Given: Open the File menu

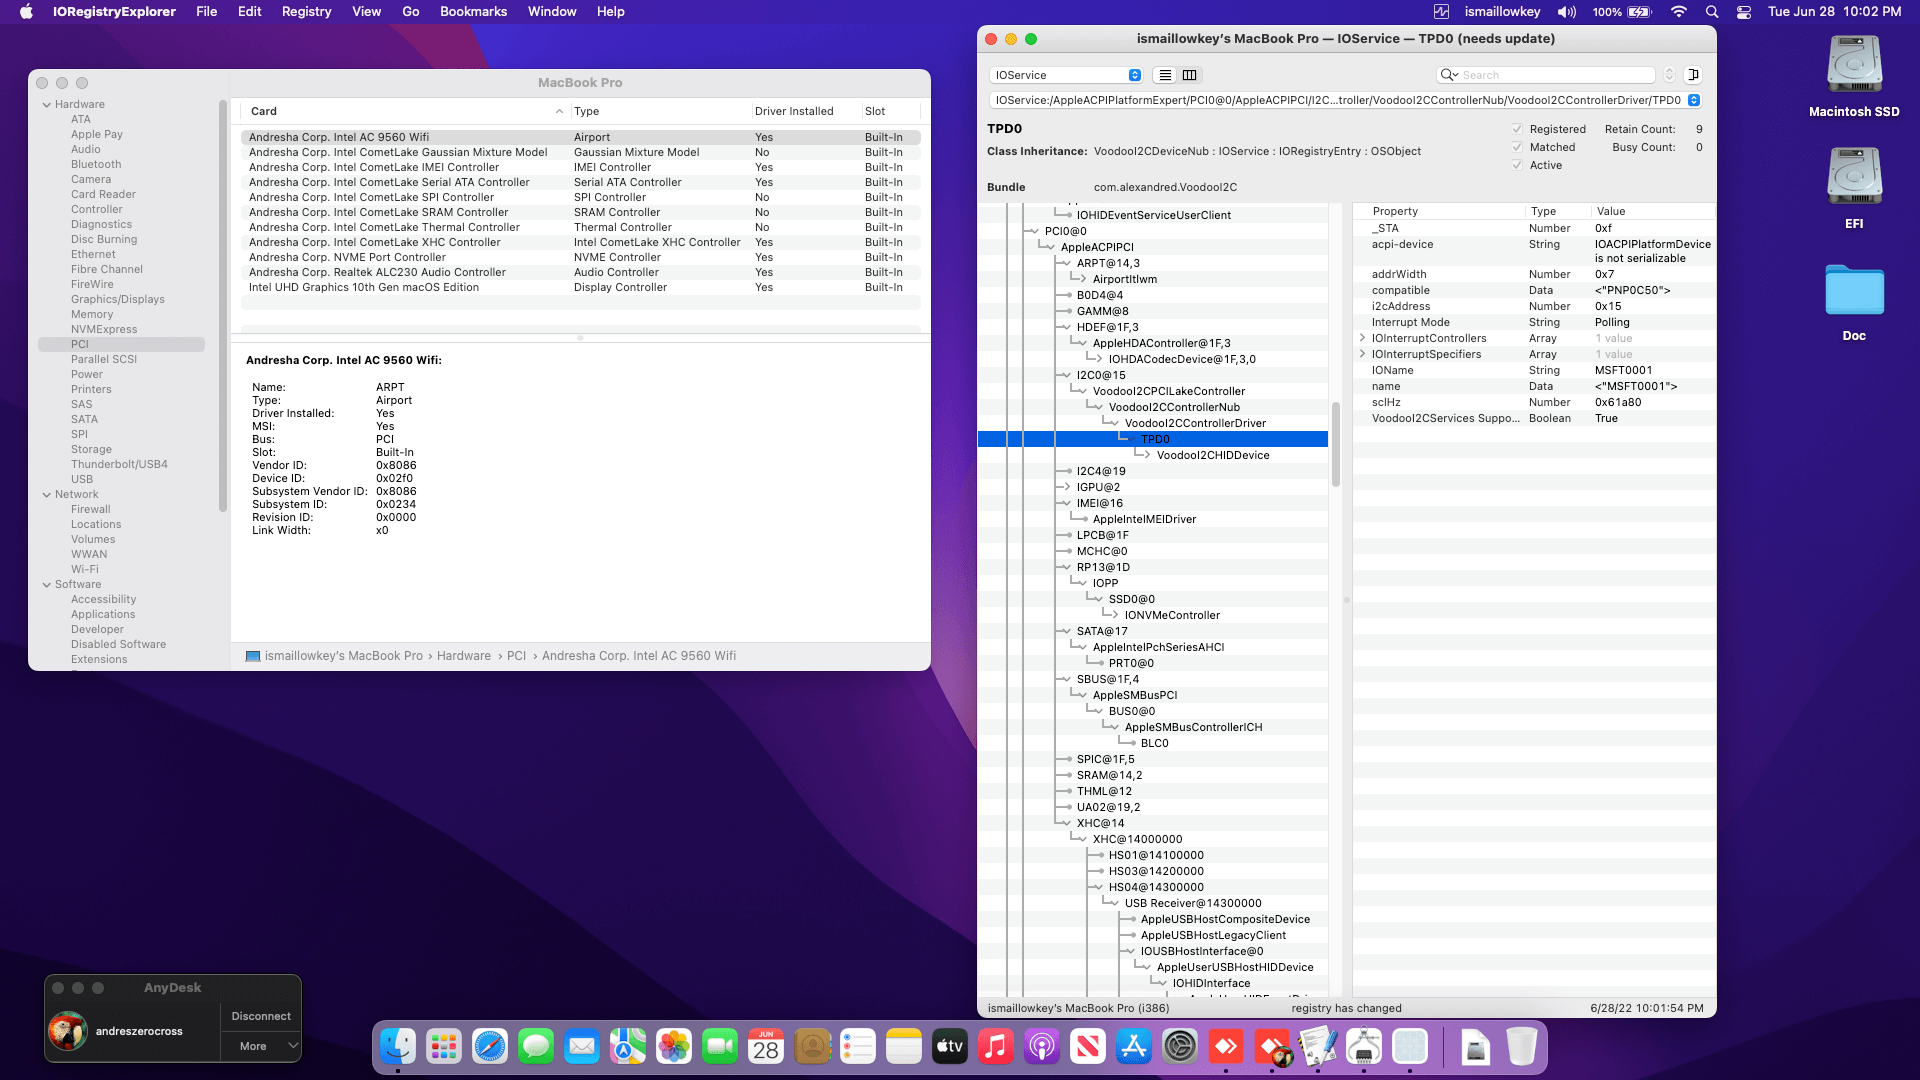Looking at the screenshot, I should 207,12.
